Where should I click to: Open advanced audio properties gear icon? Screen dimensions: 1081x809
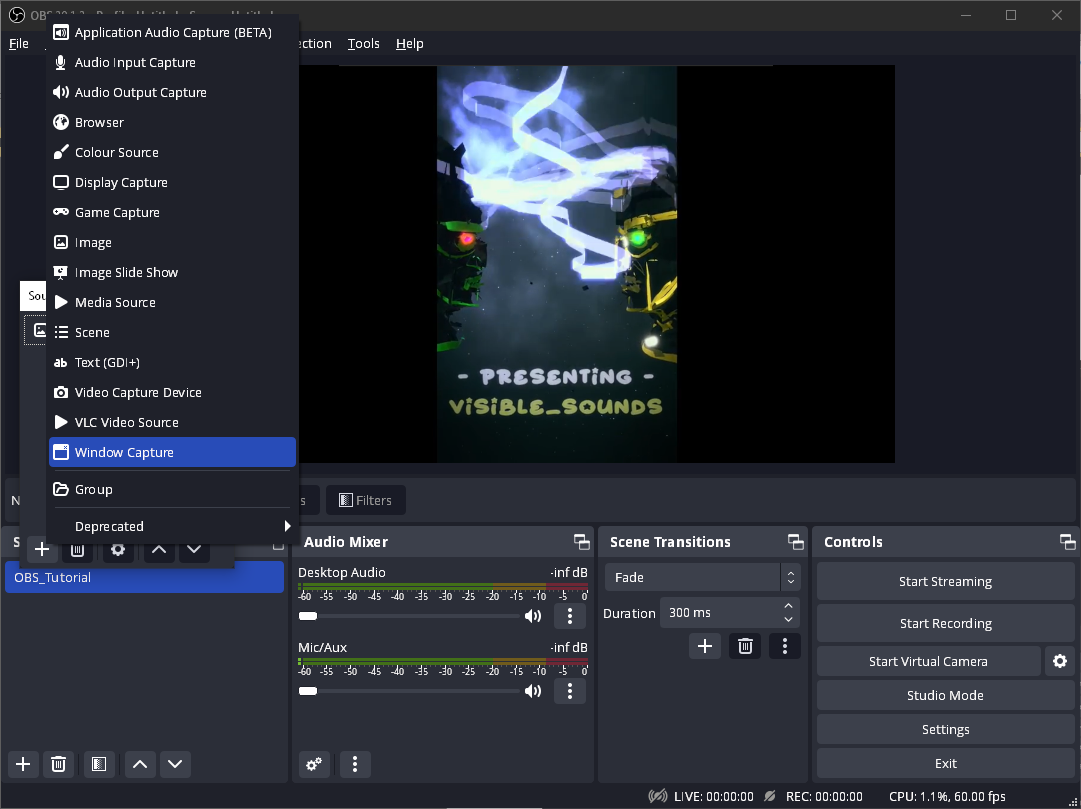point(314,765)
